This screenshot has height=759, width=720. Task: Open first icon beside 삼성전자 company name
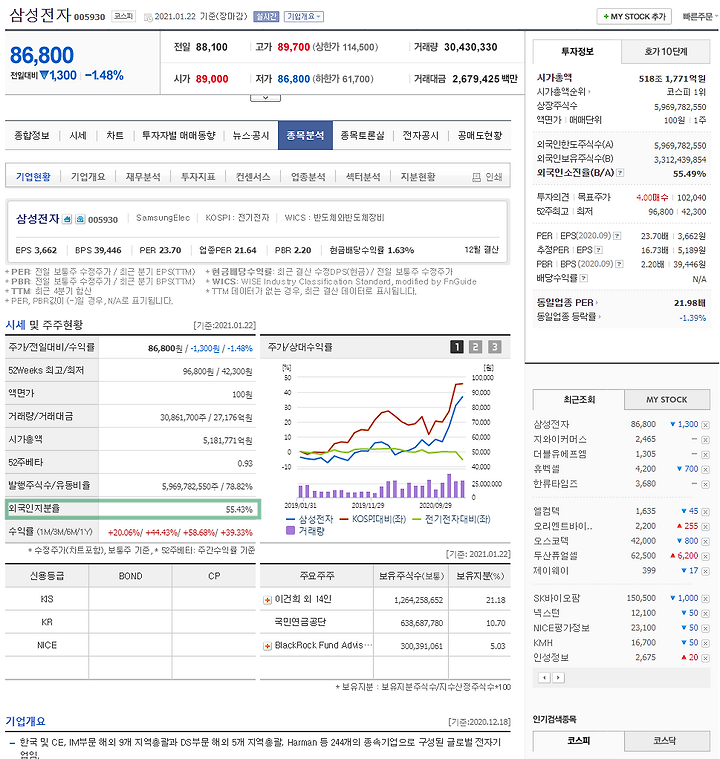pos(67,219)
